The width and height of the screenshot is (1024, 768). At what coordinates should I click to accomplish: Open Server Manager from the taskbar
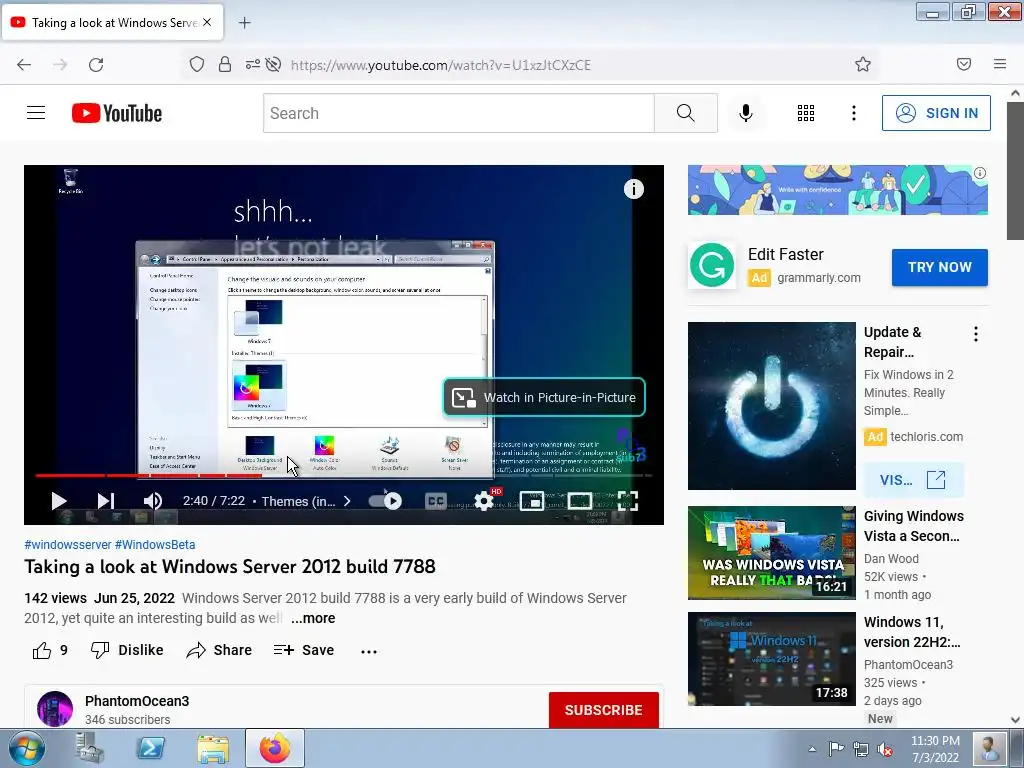click(x=89, y=748)
